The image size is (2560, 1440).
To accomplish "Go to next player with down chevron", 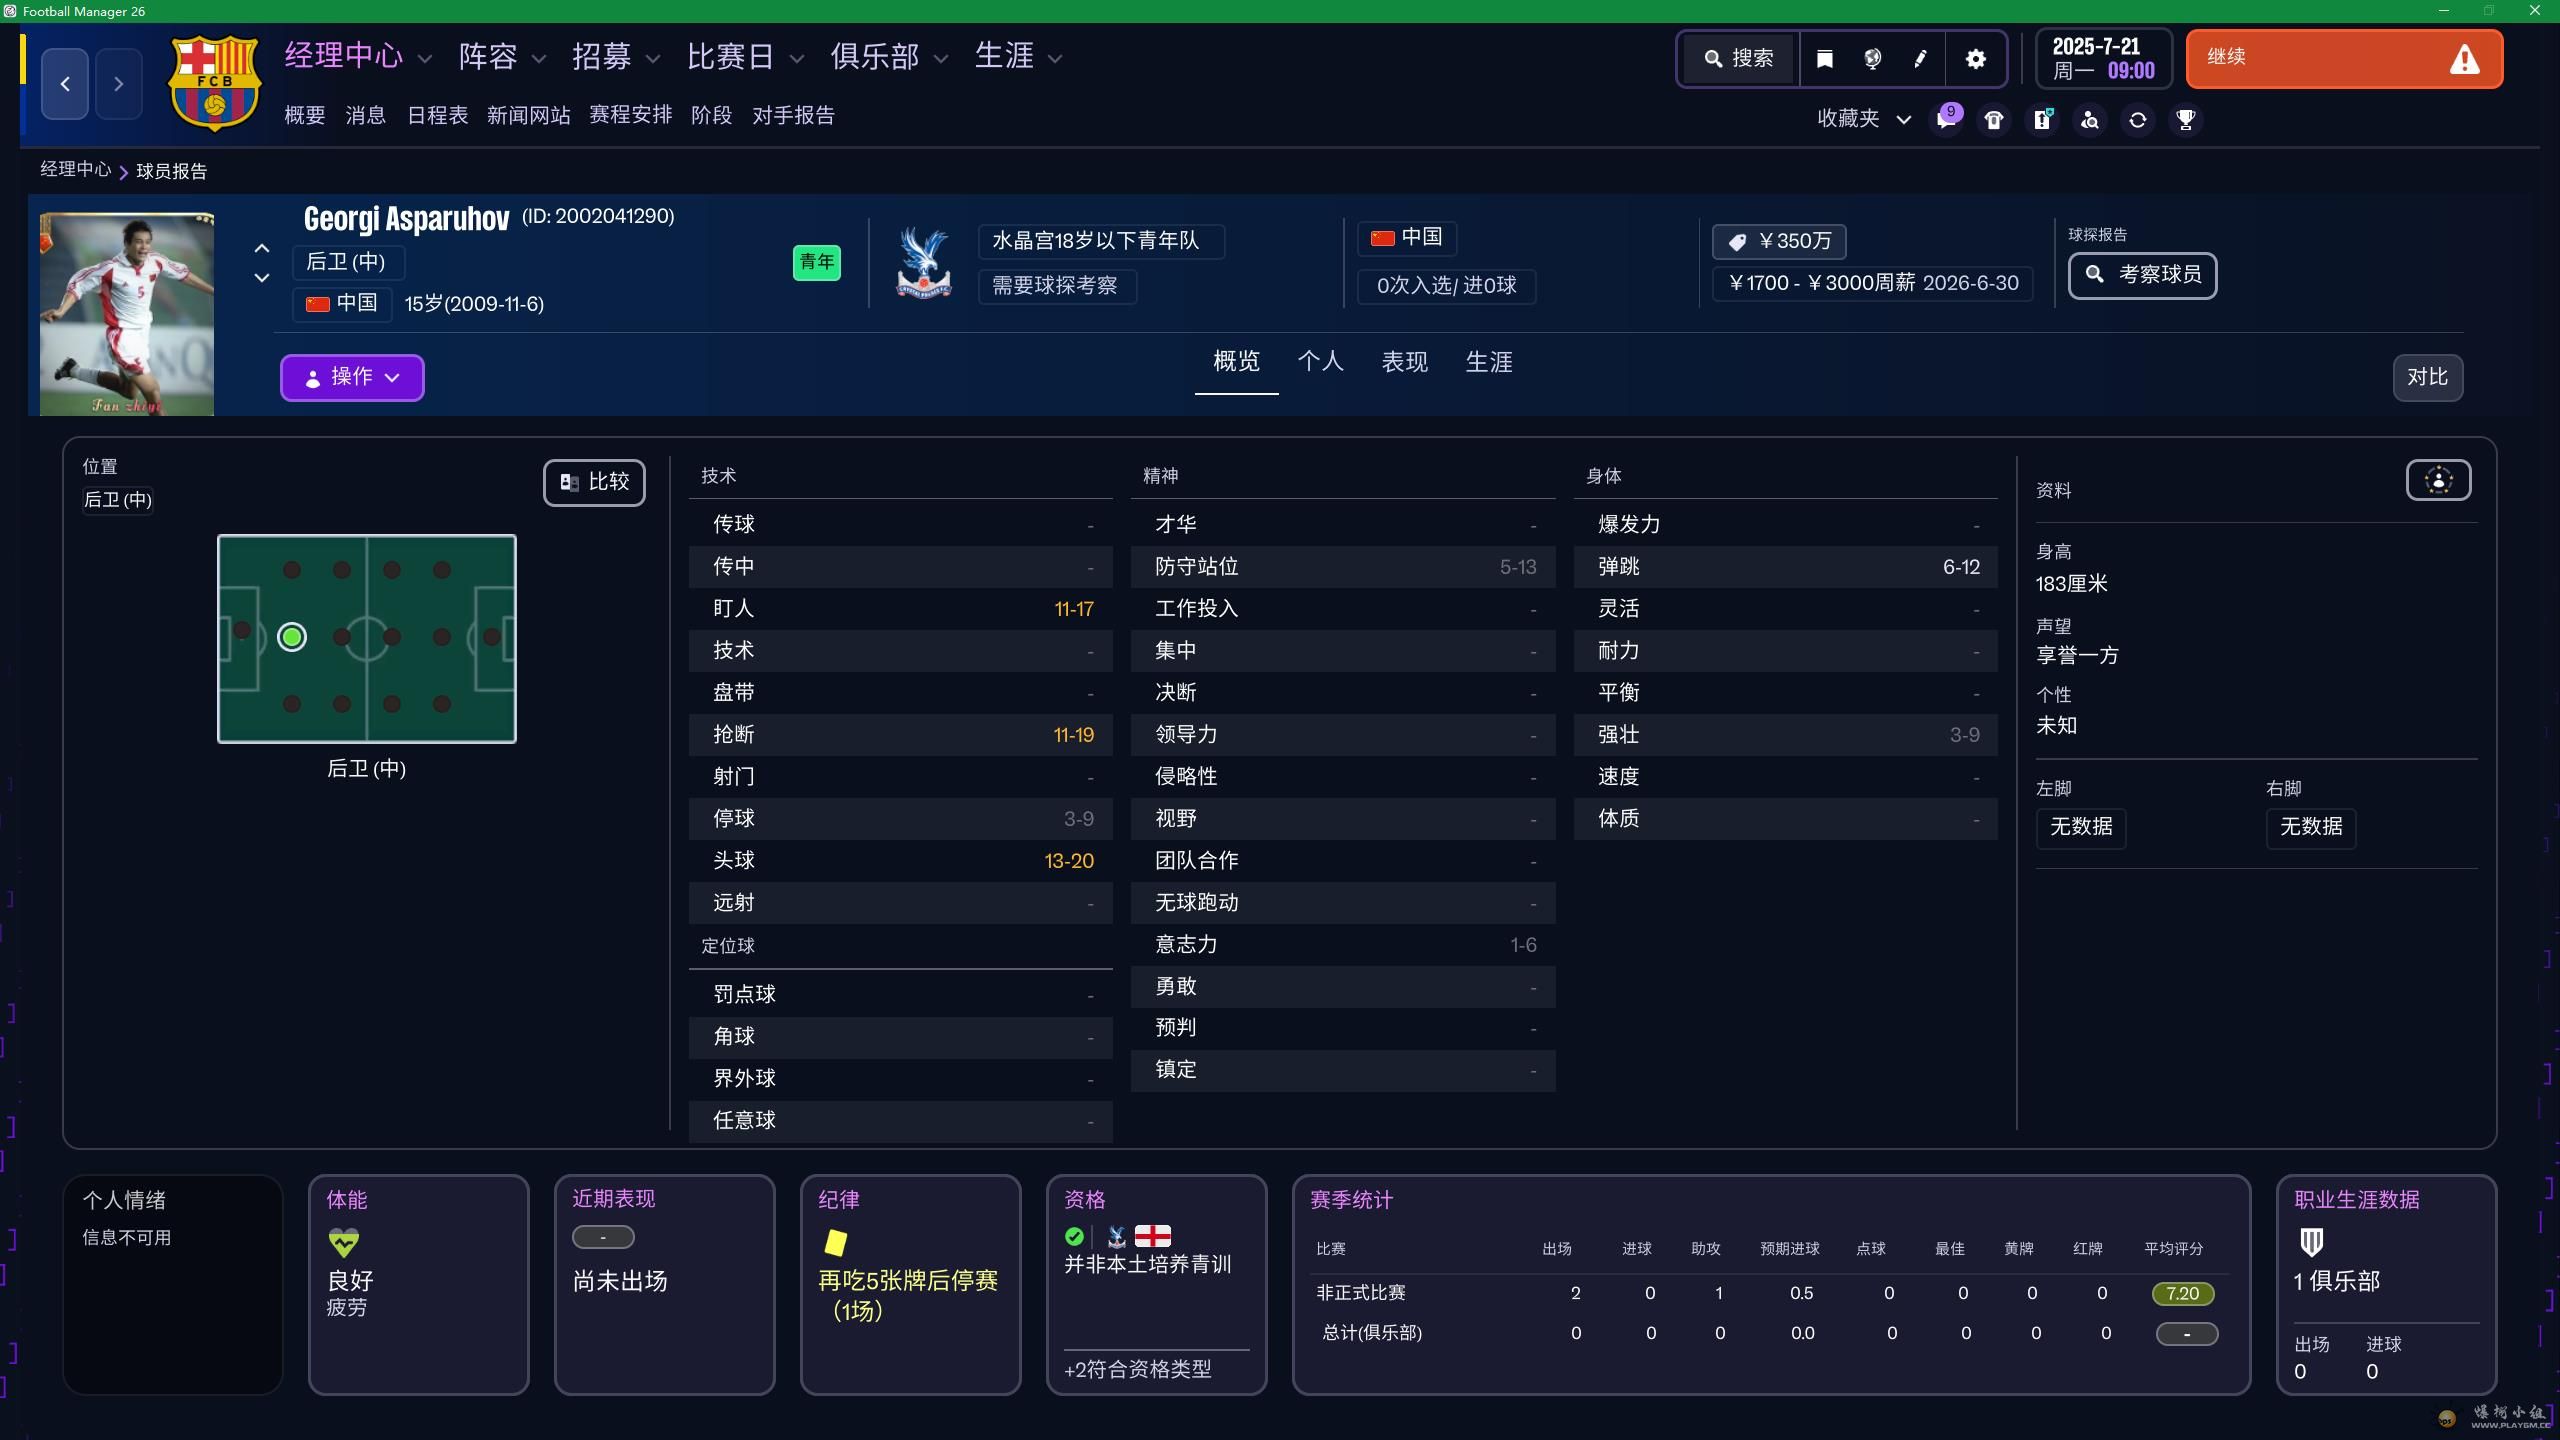I will (262, 278).
